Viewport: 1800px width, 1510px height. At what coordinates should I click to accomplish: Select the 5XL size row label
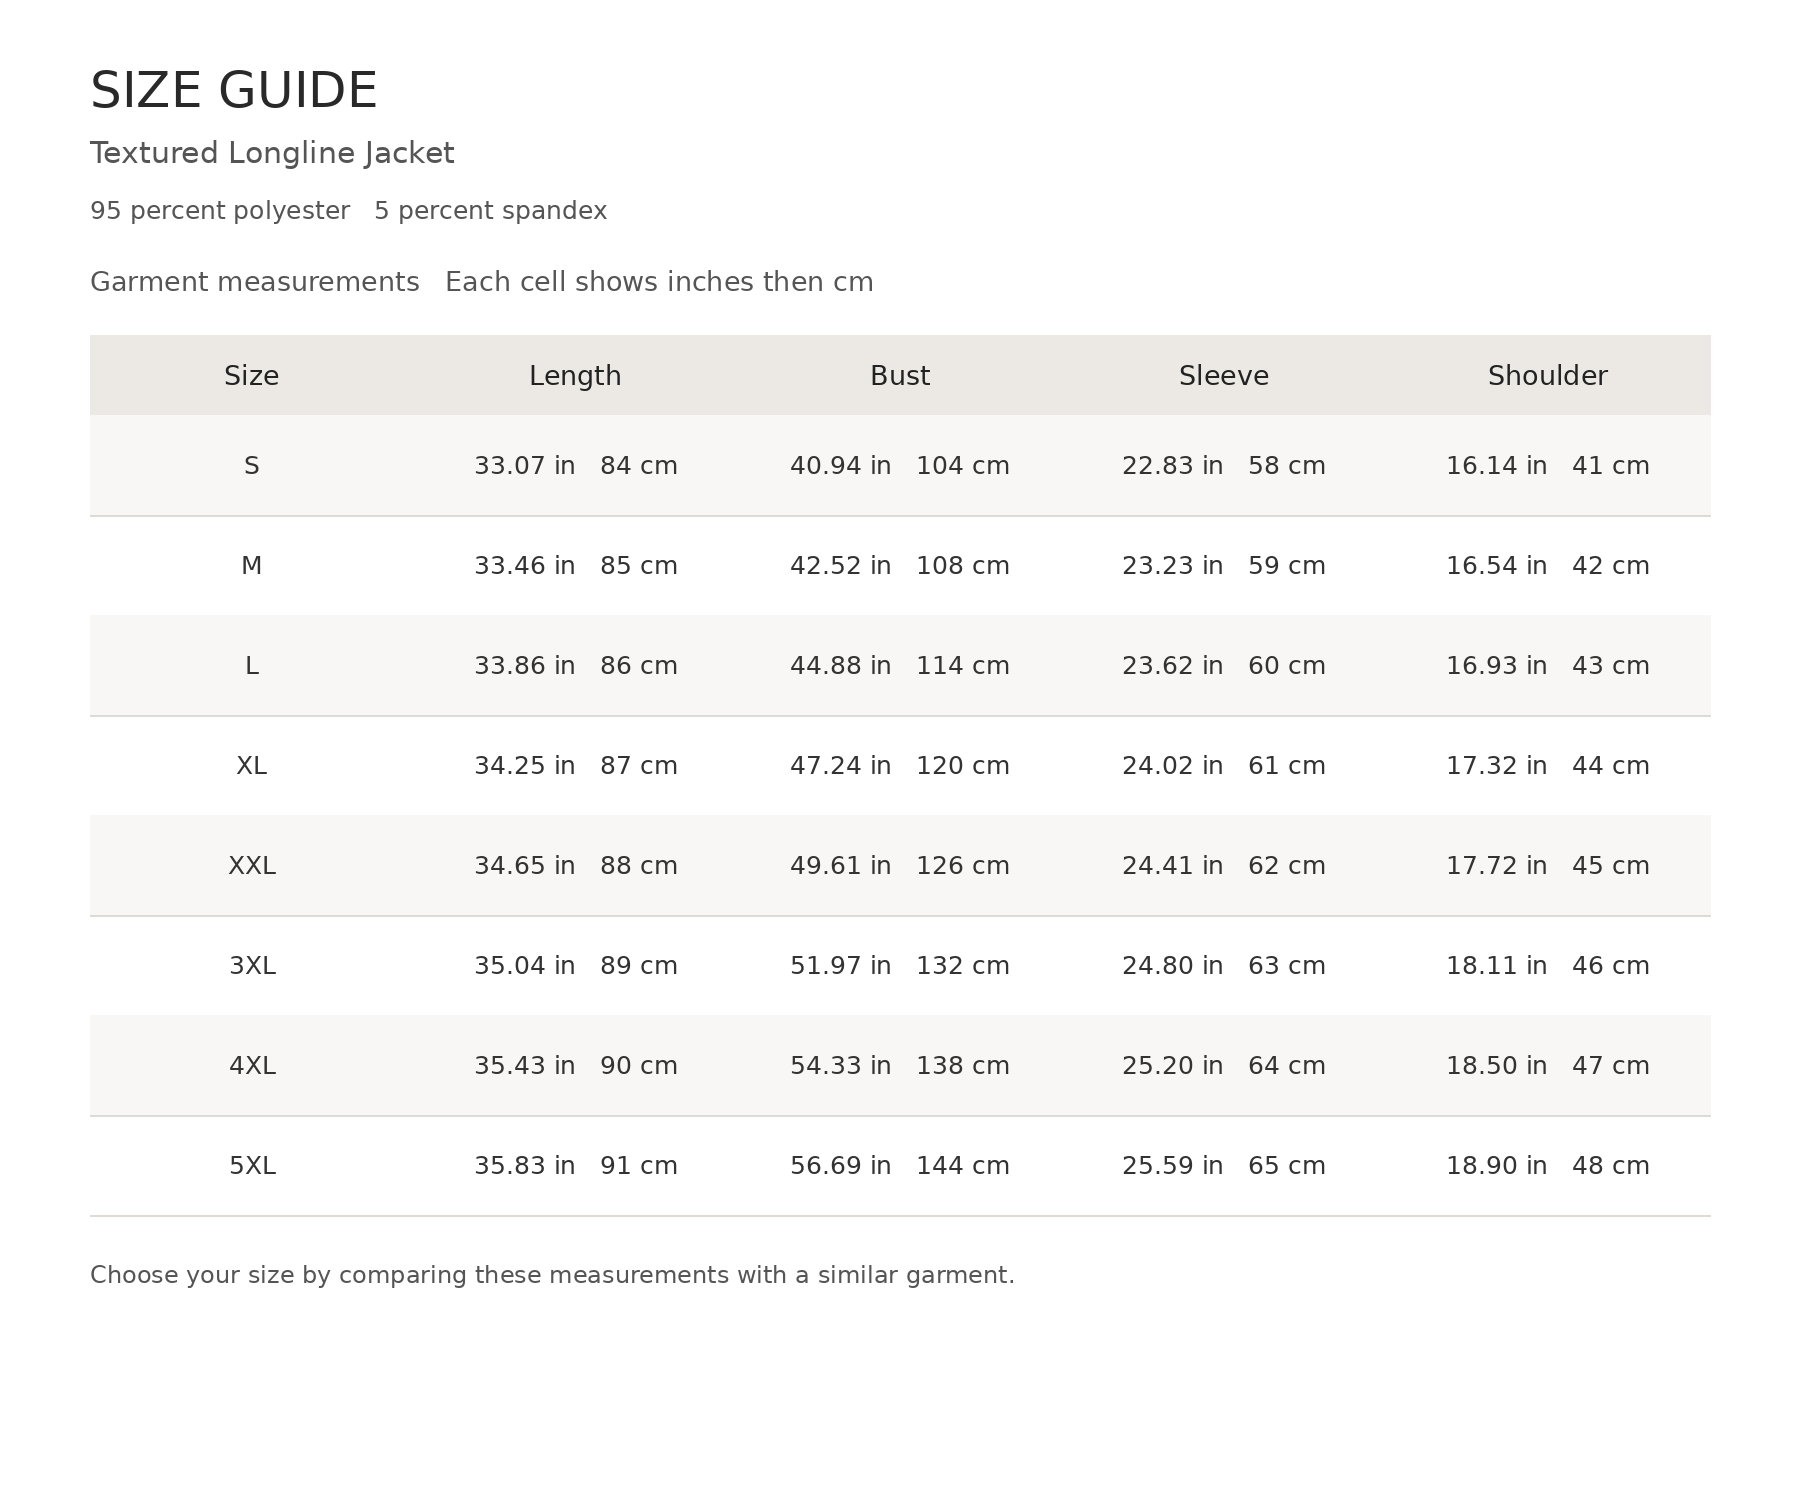point(252,1166)
